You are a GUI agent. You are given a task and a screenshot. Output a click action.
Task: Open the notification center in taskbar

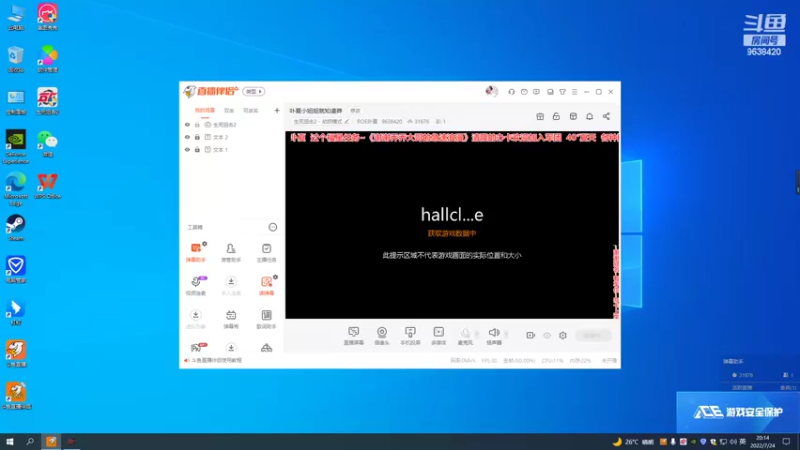click(x=787, y=441)
